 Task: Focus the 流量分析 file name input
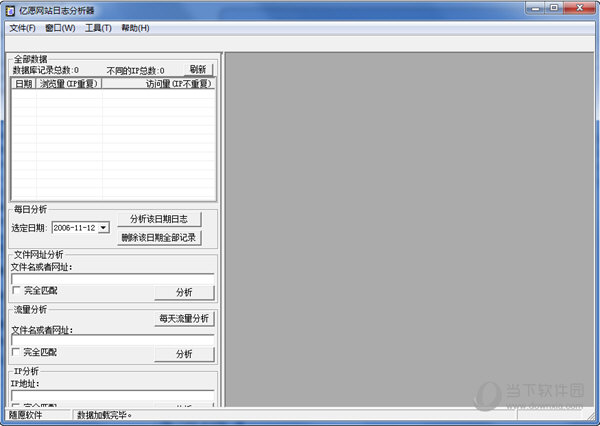(x=112, y=340)
